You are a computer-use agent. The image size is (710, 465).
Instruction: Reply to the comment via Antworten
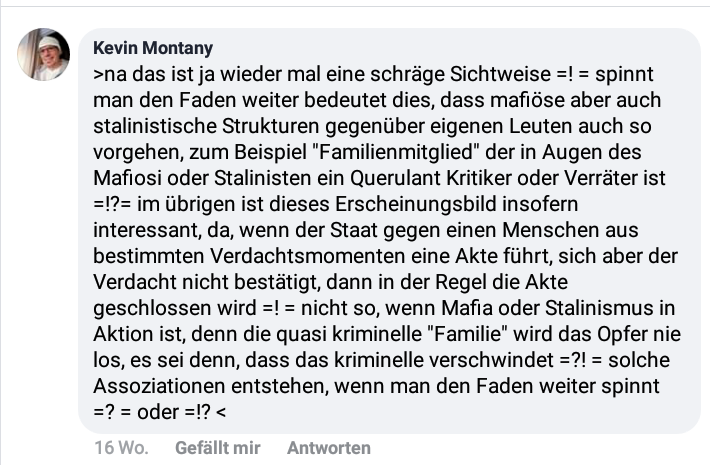(329, 448)
